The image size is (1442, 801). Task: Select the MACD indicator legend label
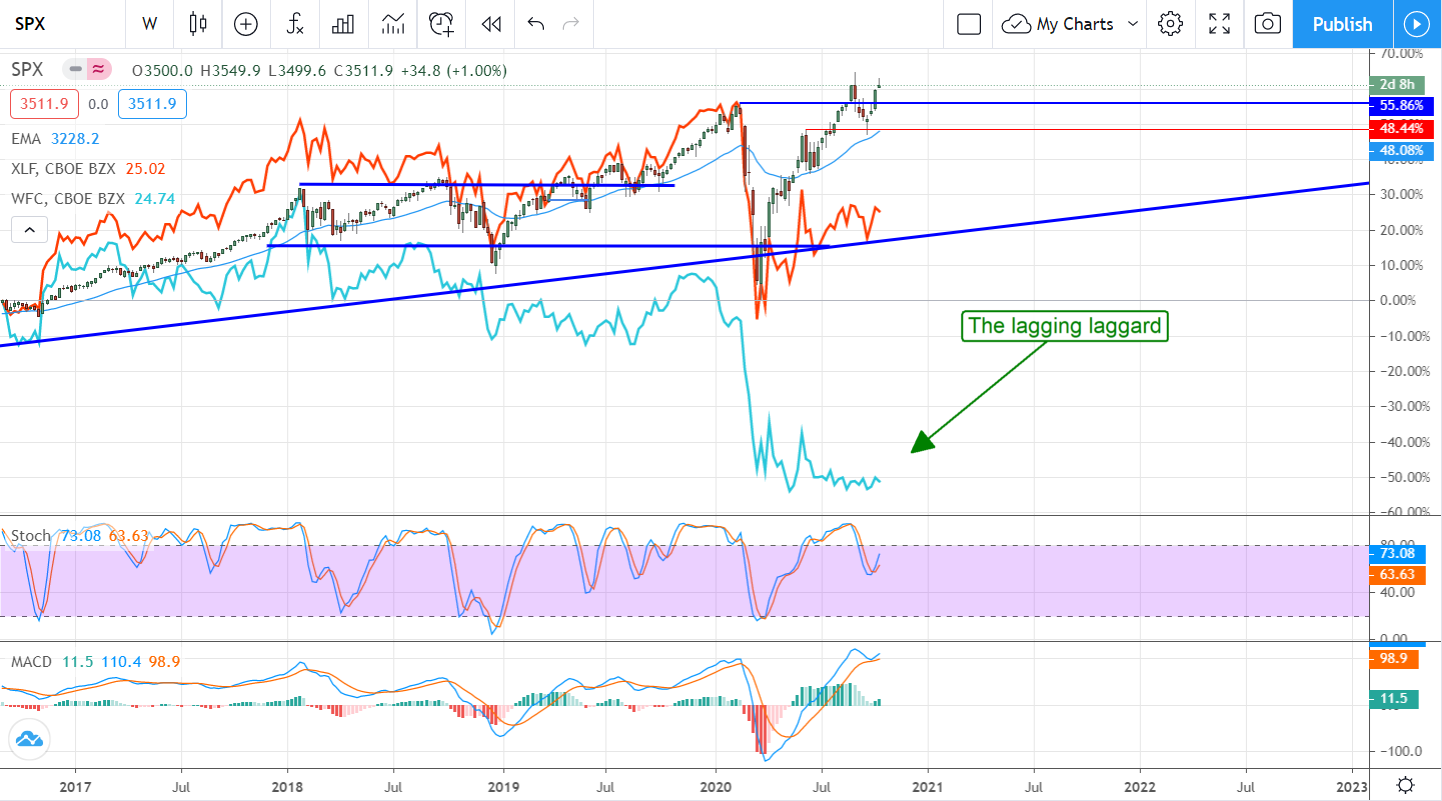[32, 662]
